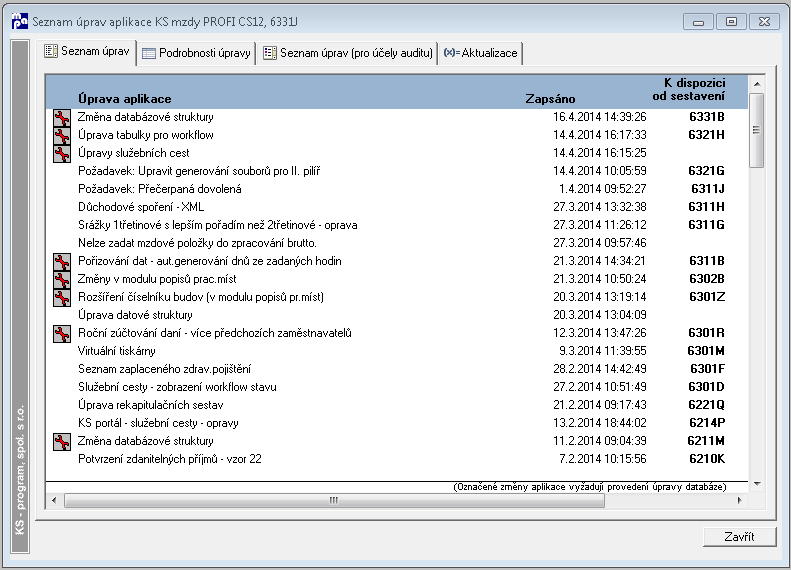Click wrench icon beside 16.4.2014 Změna databázové struktury
The width and height of the screenshot is (791, 570).
click(62, 118)
